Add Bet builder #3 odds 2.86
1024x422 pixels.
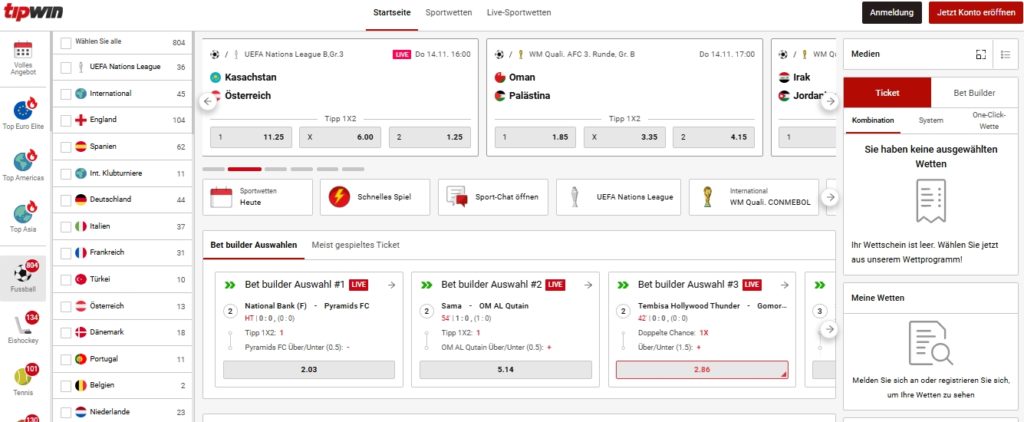coord(702,370)
